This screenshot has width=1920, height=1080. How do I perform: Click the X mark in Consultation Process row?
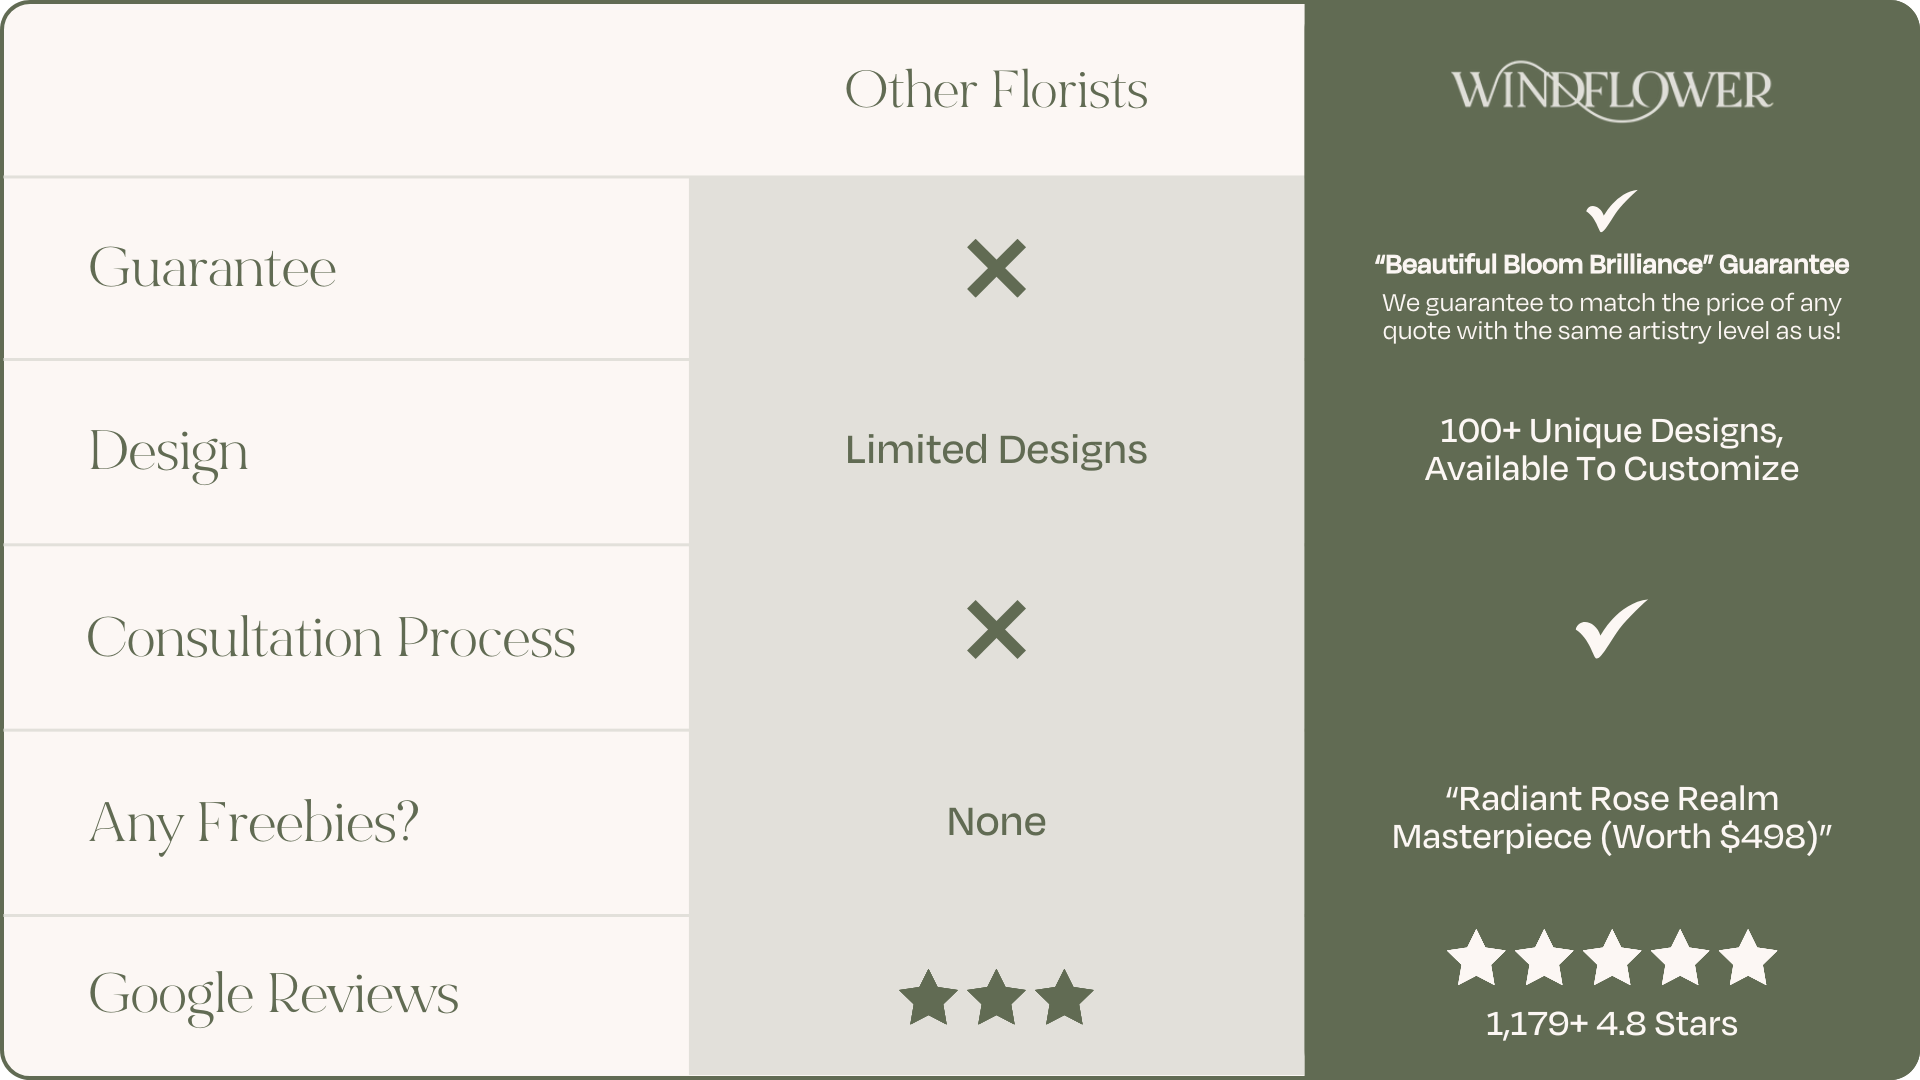(x=996, y=629)
